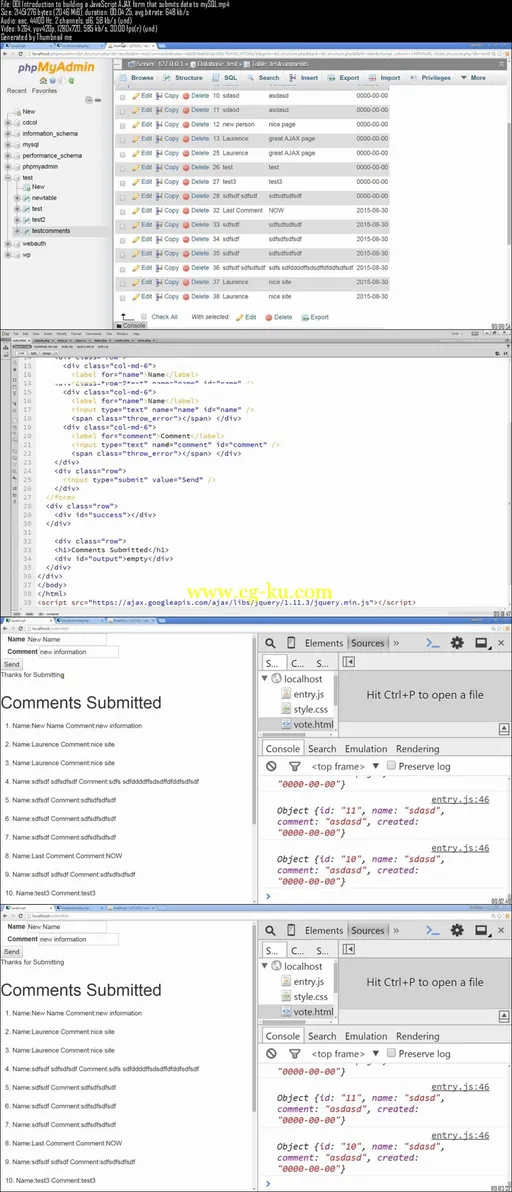Click bottom 'With selected' Edit pencil in phpMyAdmin

tap(240, 317)
